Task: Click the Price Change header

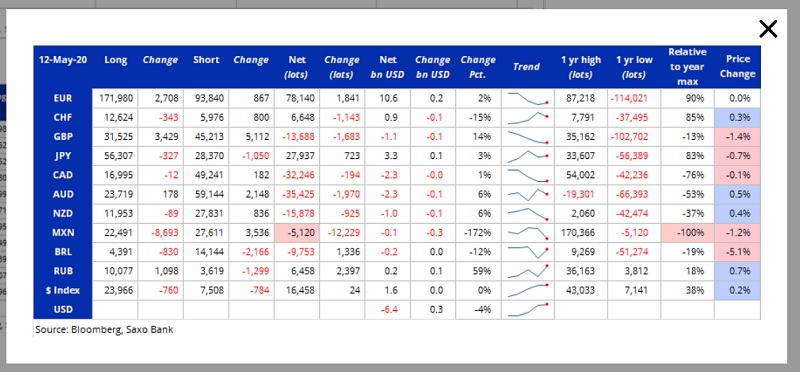Action: (x=737, y=67)
